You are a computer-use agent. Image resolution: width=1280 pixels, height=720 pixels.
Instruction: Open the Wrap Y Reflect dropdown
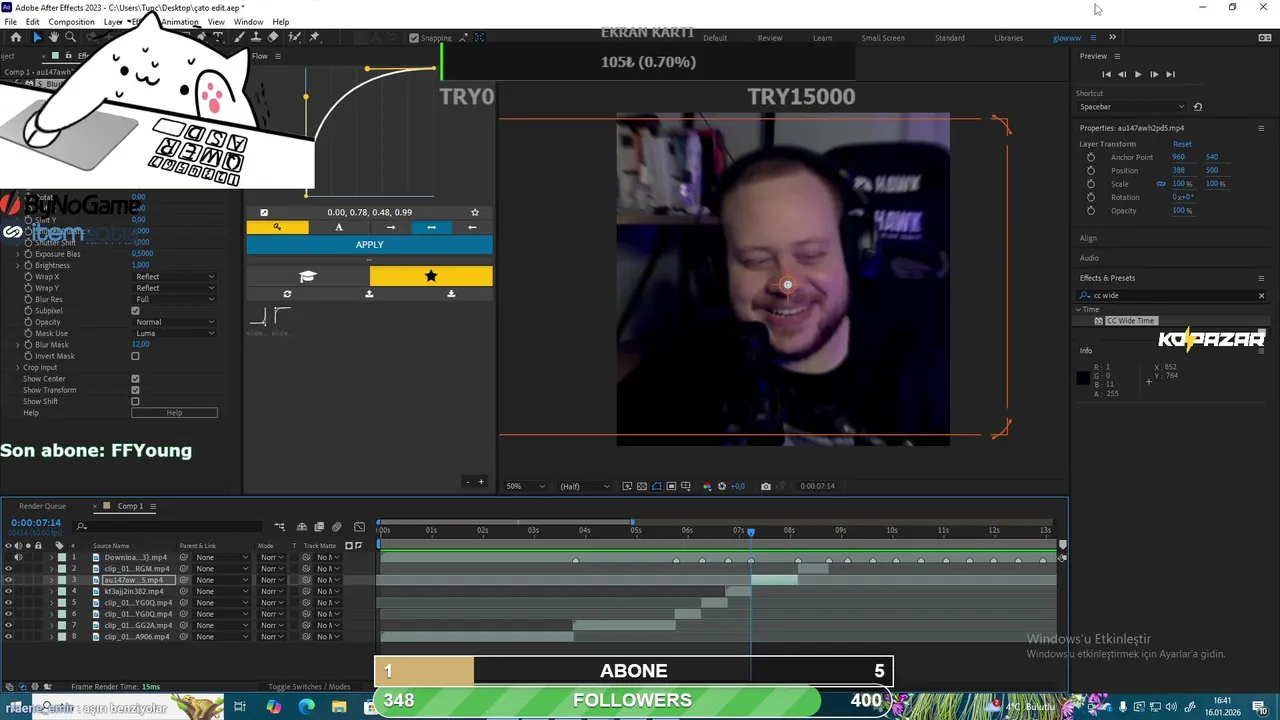coord(174,288)
